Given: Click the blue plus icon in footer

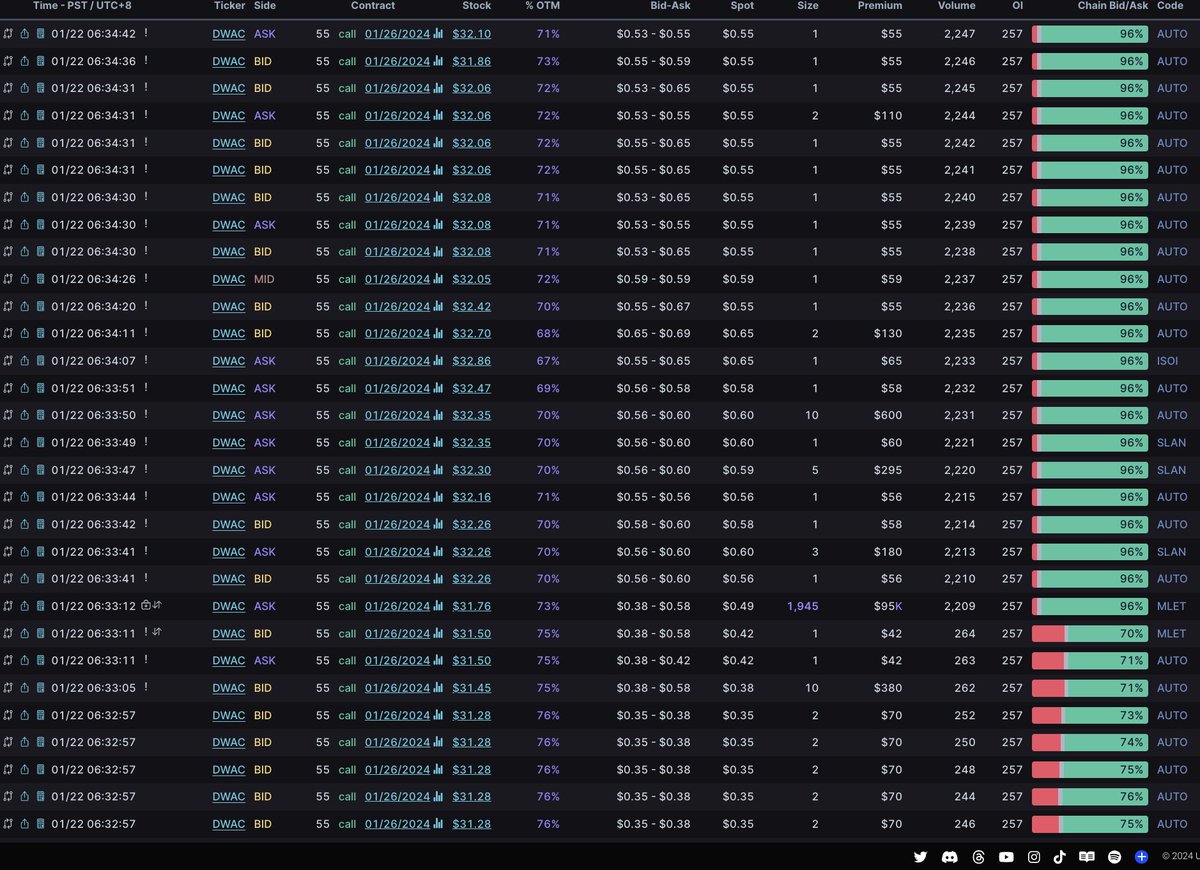Looking at the screenshot, I should [x=1142, y=857].
